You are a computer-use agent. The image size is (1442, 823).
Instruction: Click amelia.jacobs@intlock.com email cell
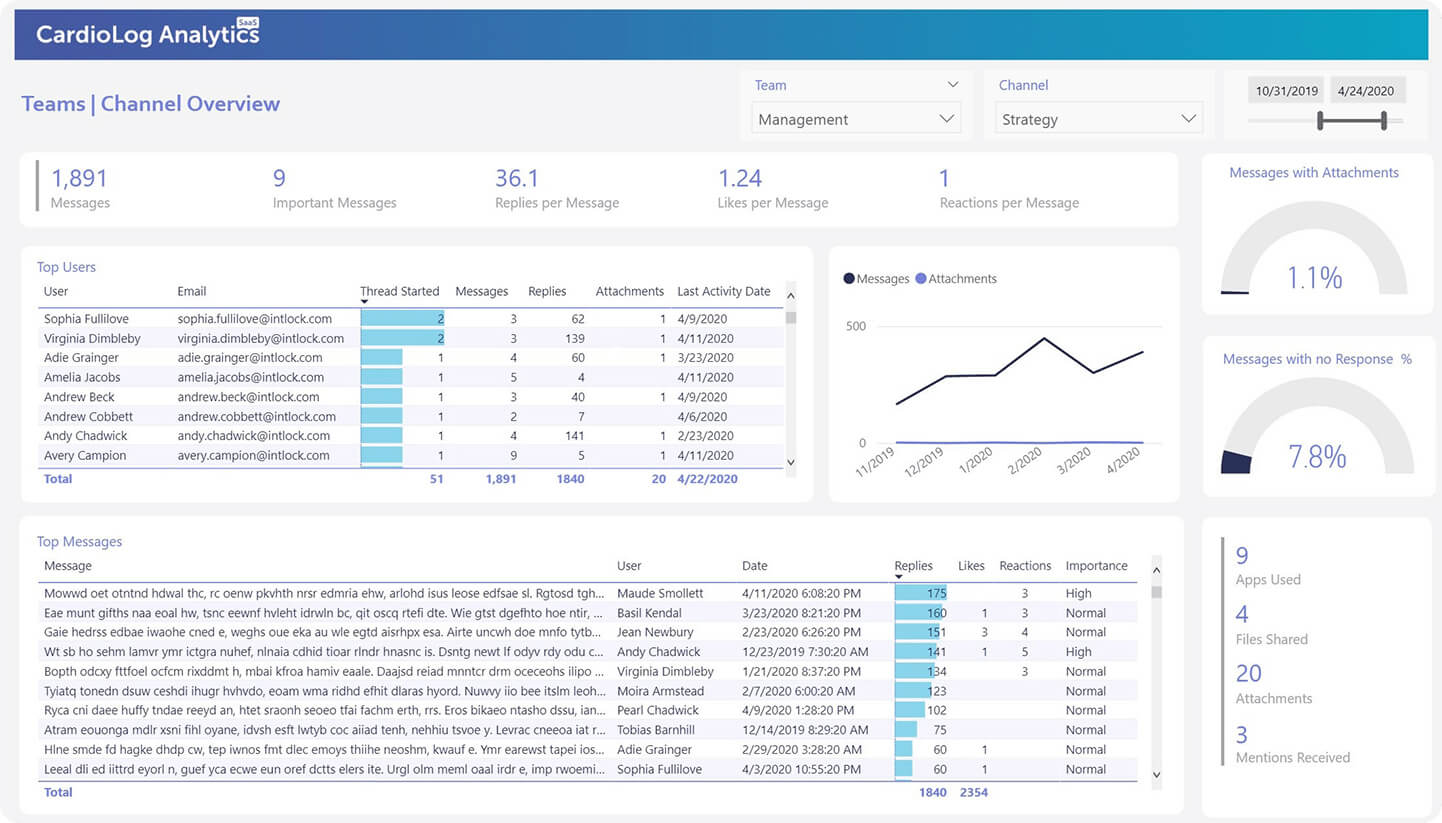(x=250, y=377)
